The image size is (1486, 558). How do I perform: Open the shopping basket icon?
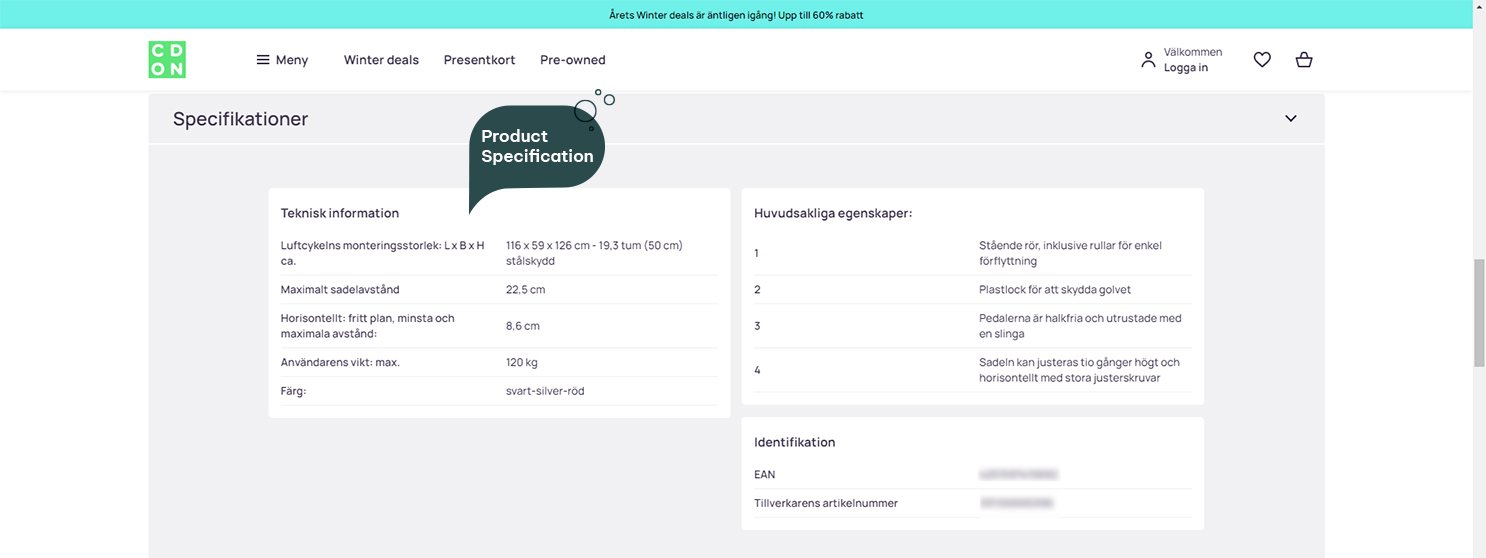pos(1303,60)
